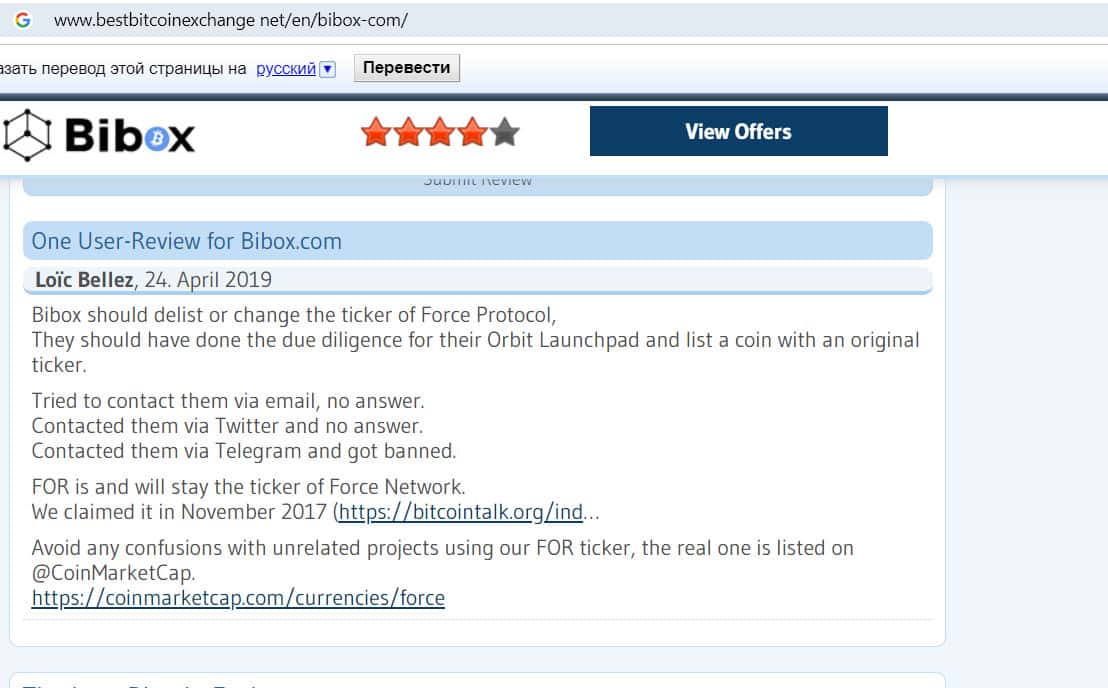Viewport: 1108px width, 688px height.
Task: Click the URL in the address bar
Action: click(230, 20)
